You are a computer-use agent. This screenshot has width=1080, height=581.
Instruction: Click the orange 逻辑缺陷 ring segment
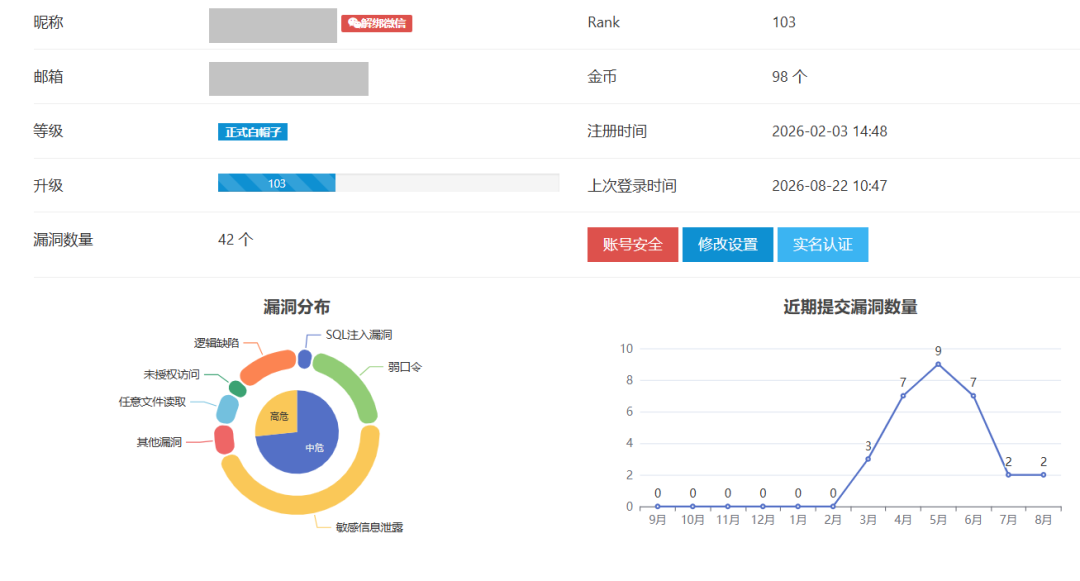269,366
